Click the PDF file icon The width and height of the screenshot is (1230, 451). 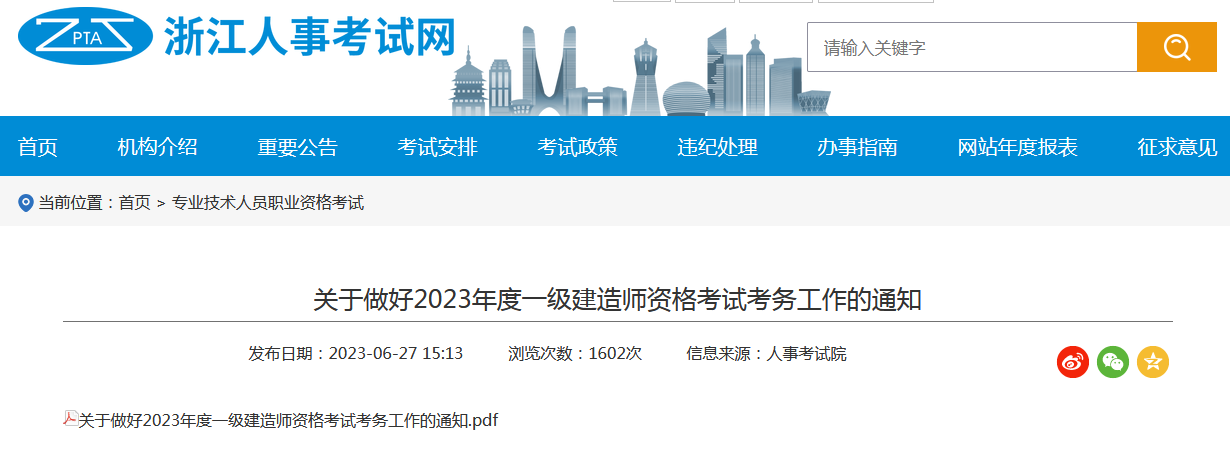tap(70, 419)
